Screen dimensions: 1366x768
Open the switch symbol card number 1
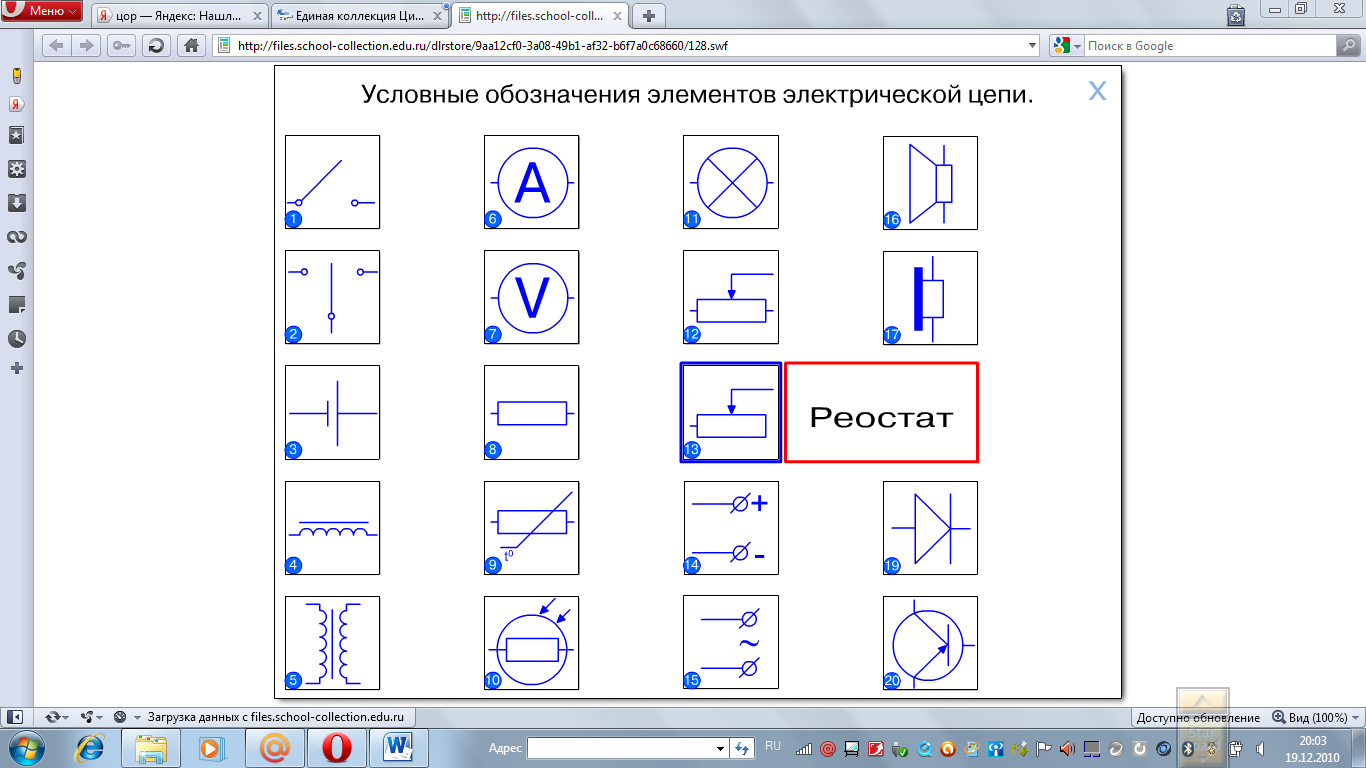point(332,182)
